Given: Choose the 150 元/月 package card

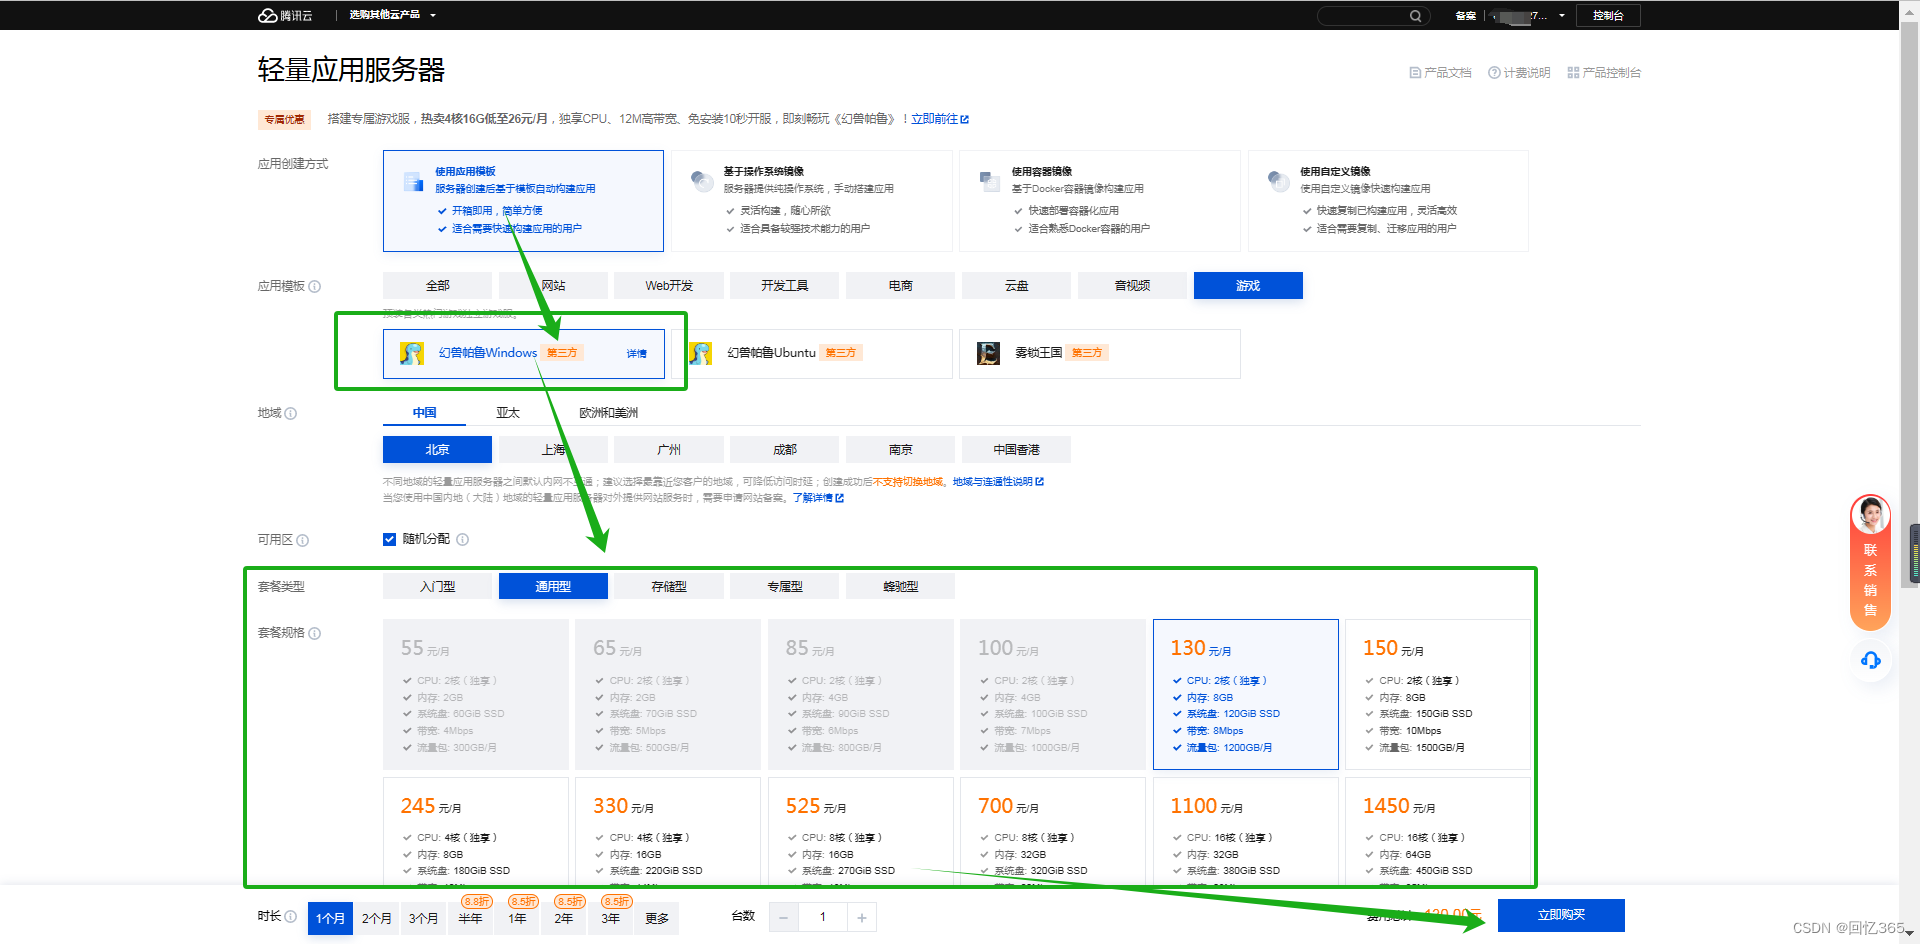Looking at the screenshot, I should tap(1438, 695).
